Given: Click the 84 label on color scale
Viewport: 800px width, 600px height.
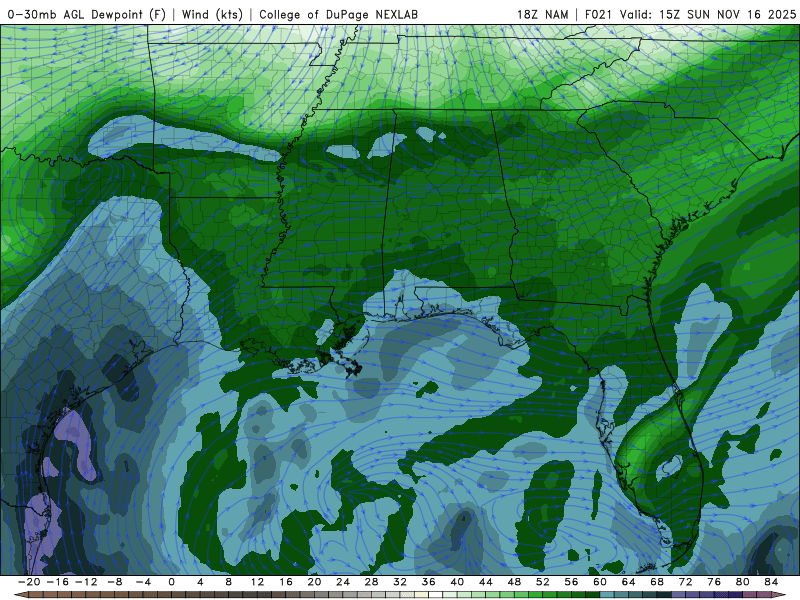Looking at the screenshot, I should coord(771,582).
